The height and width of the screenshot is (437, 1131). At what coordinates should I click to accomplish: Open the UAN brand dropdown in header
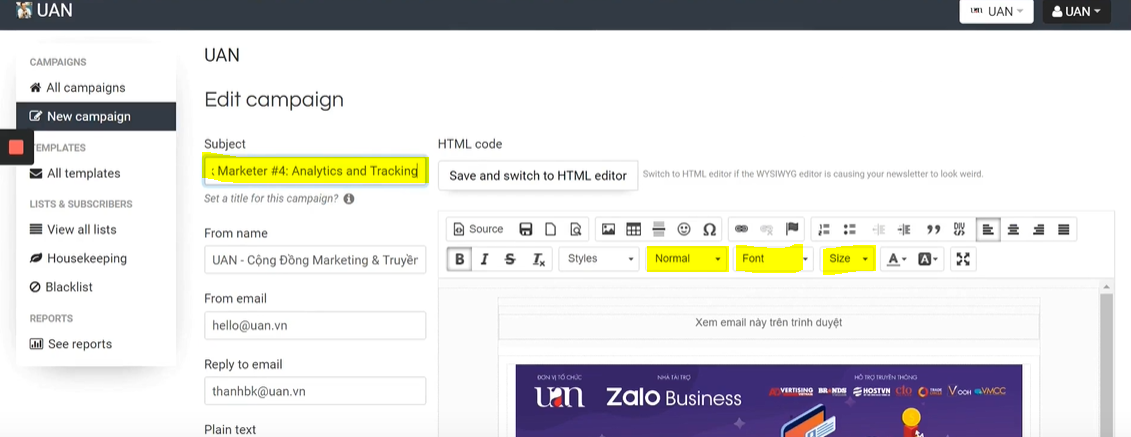tap(996, 12)
